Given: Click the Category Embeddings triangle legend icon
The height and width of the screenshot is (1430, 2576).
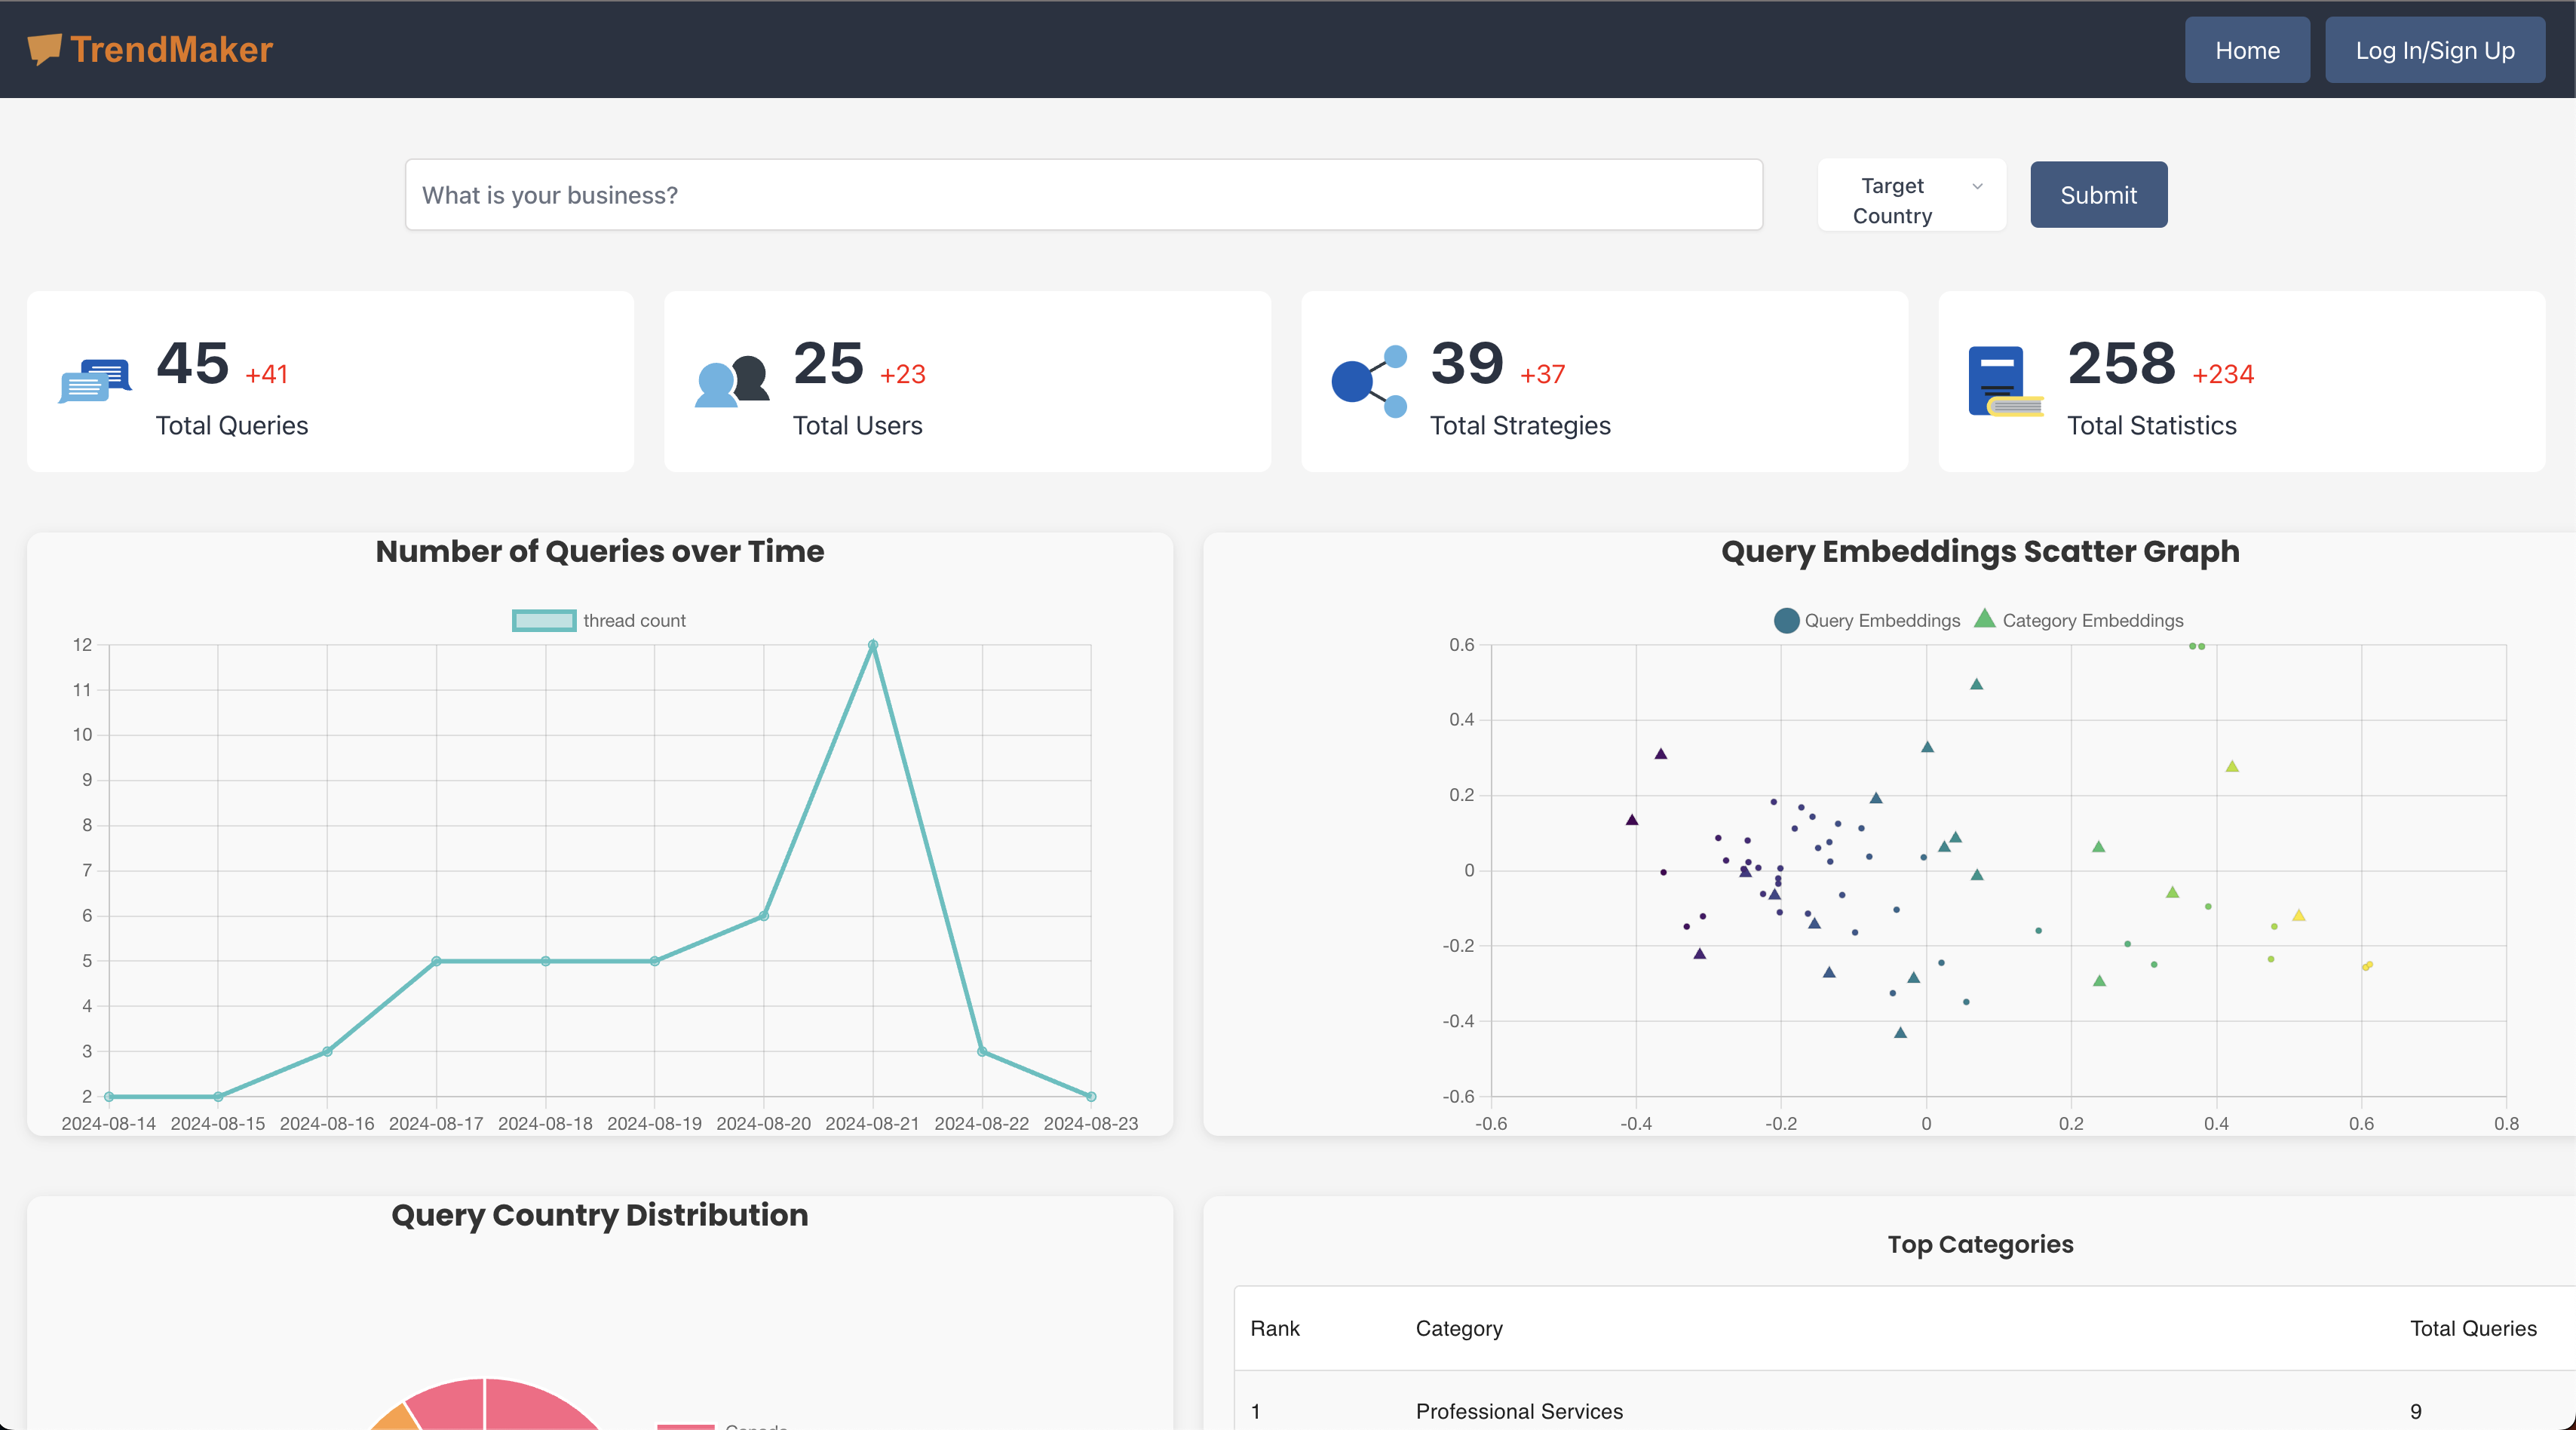Looking at the screenshot, I should tap(1985, 619).
